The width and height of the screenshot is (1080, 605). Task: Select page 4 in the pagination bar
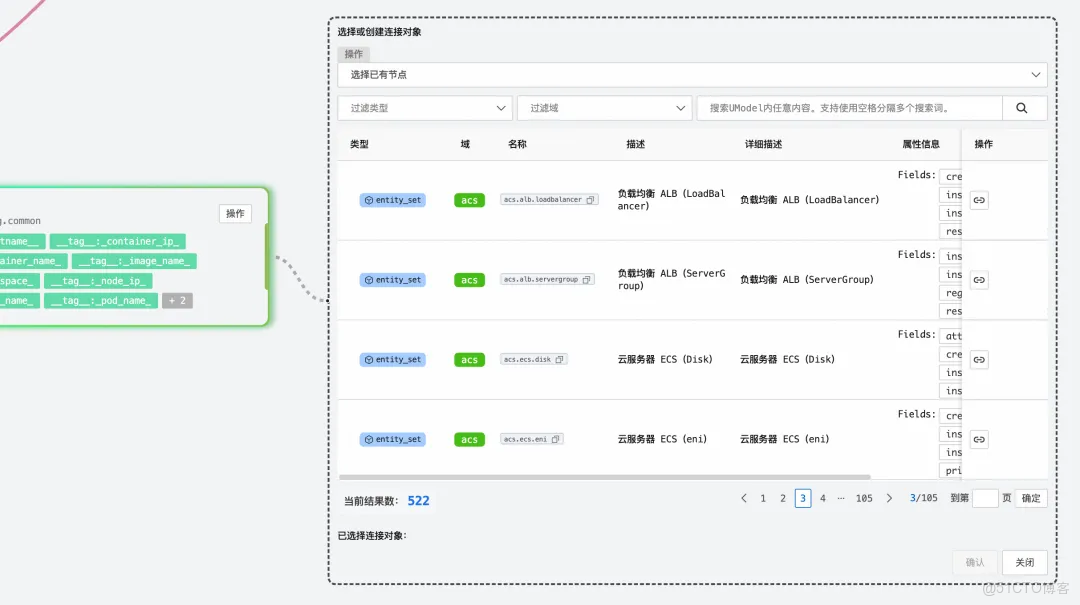click(822, 497)
